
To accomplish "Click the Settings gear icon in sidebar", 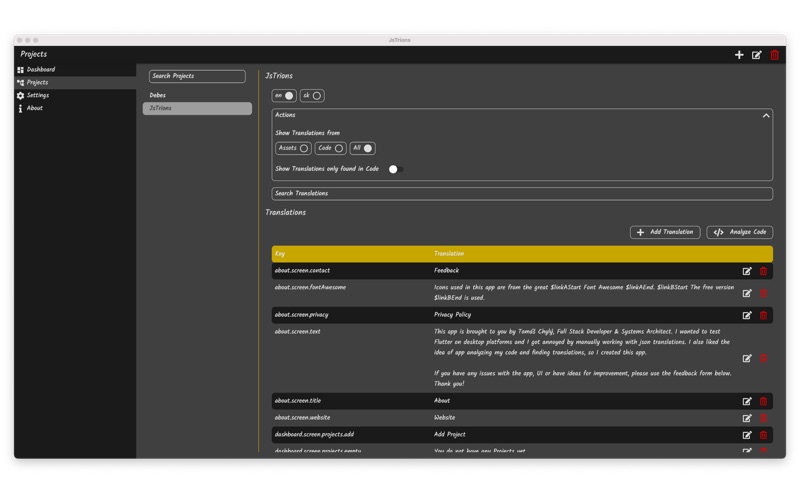I will 20,95.
